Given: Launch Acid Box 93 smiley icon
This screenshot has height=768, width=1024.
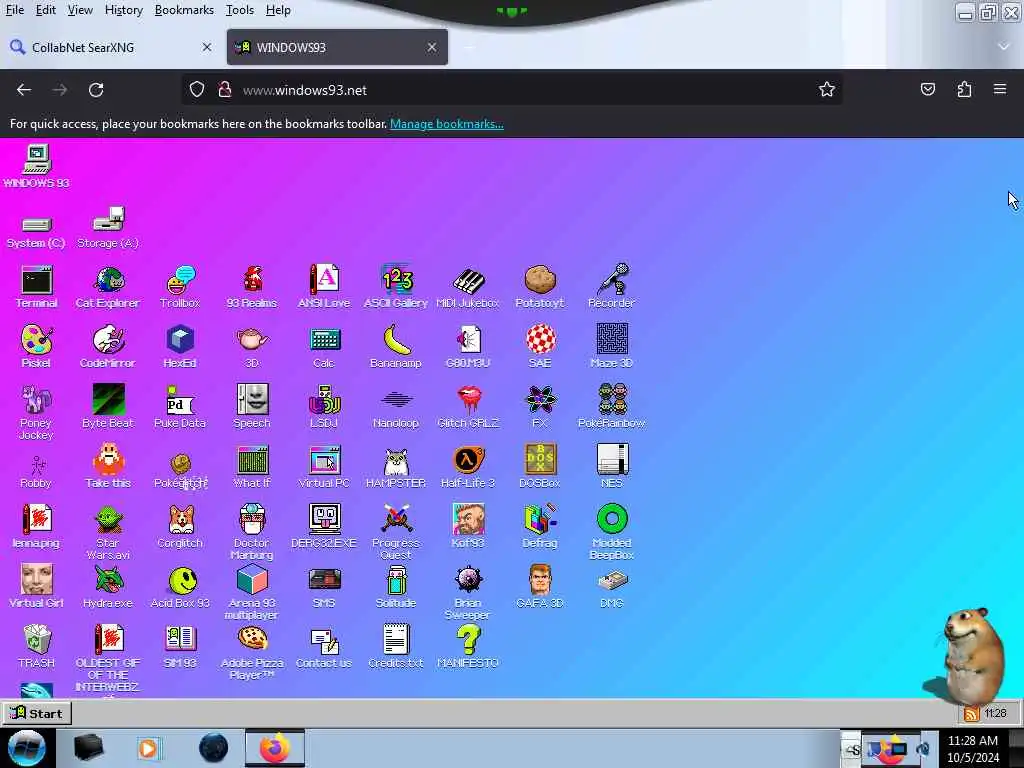Looking at the screenshot, I should pos(180,587).
